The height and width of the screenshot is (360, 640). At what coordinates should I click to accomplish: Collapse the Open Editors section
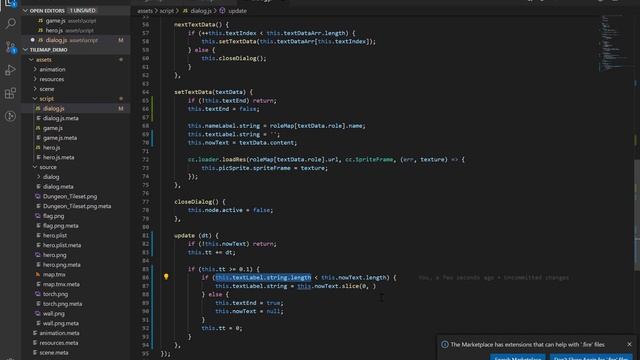click(x=26, y=11)
